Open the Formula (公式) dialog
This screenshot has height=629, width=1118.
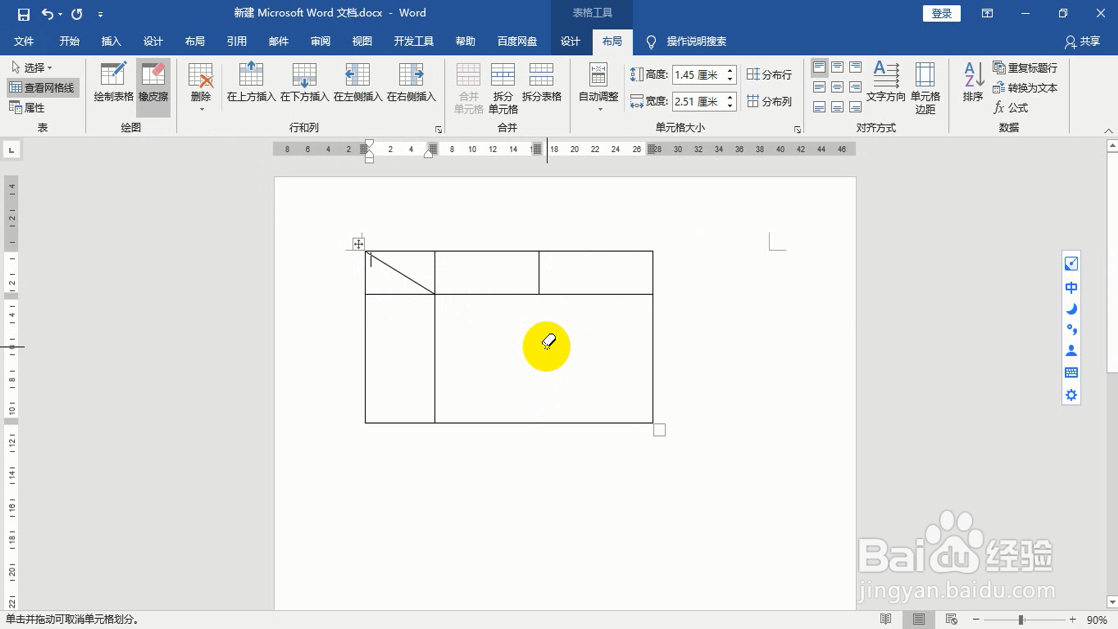point(1011,108)
